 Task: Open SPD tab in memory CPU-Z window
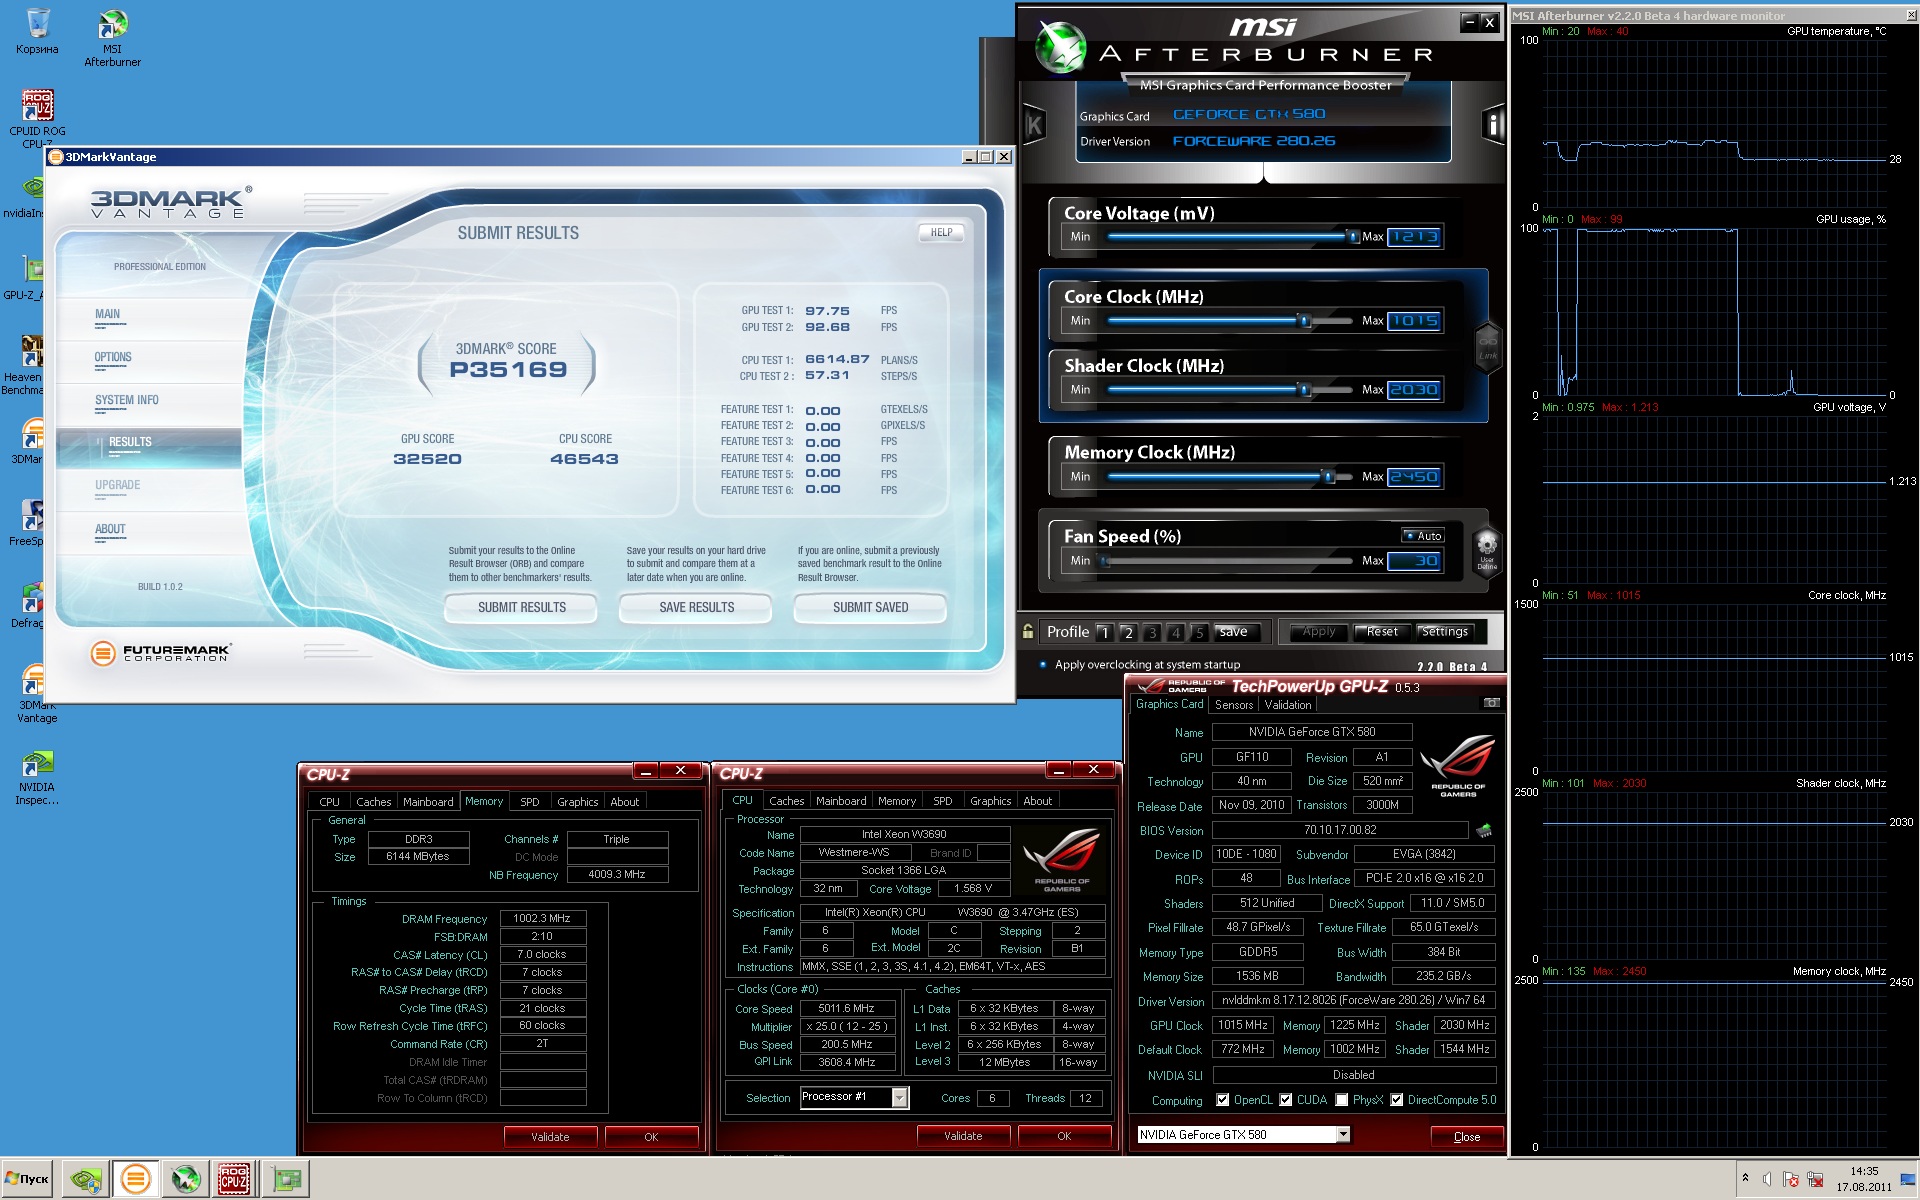point(530,802)
